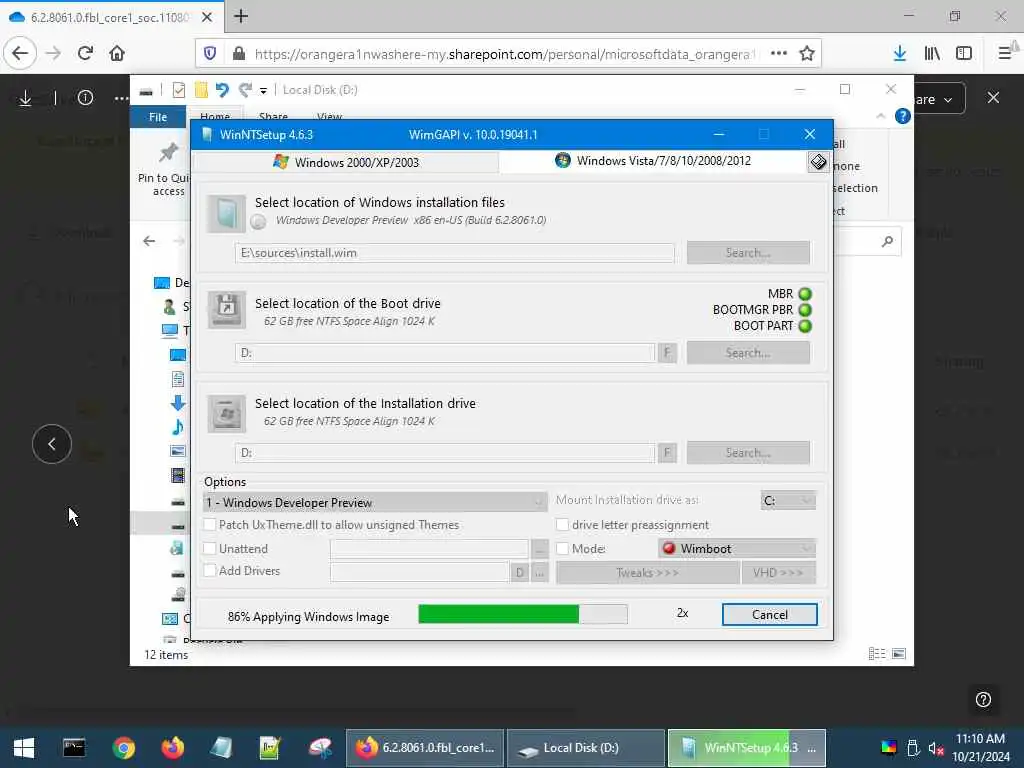This screenshot has width=1024, height=768.
Task: Open the Windows Start menu
Action: (x=24, y=748)
